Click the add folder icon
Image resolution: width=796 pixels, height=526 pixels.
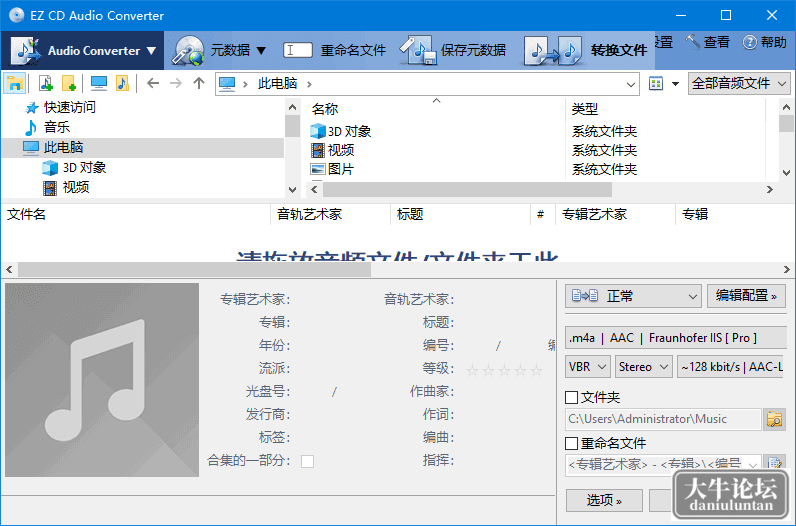[69, 83]
